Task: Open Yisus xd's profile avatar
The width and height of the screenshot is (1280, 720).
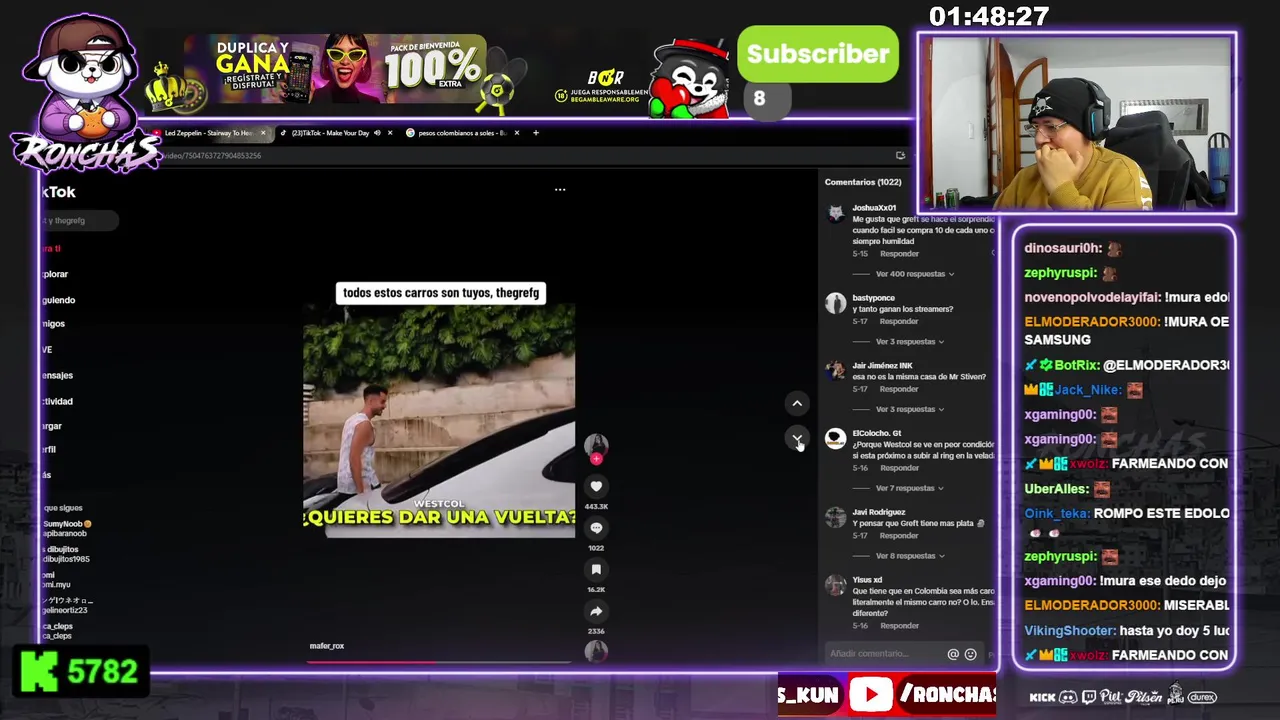Action: point(835,585)
